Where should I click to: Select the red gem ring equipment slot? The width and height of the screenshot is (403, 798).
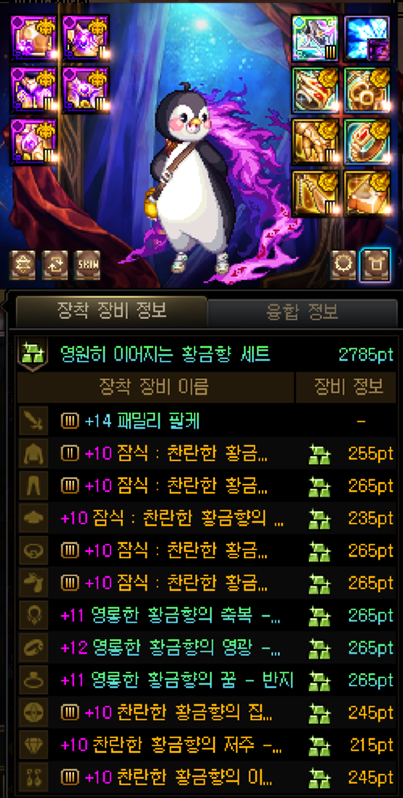[367, 141]
